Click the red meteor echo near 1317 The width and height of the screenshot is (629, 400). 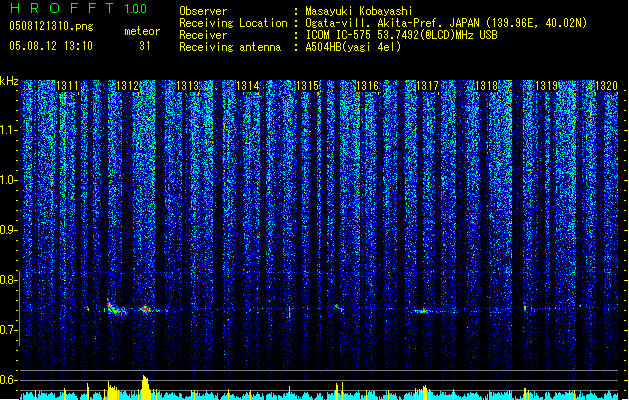tap(422, 311)
